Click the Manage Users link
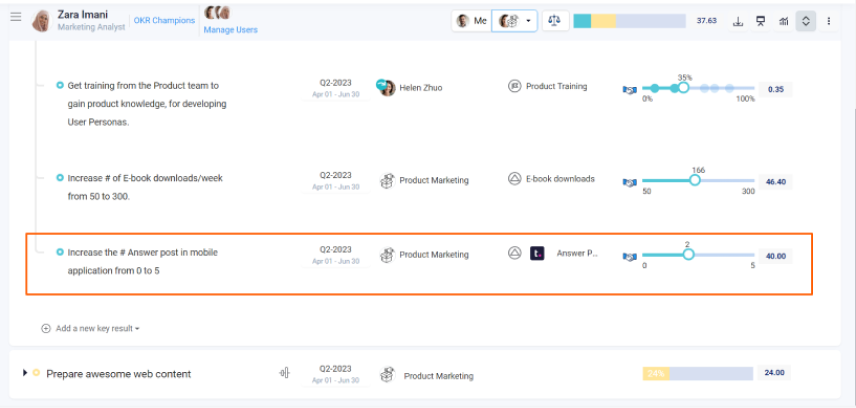 (x=230, y=30)
